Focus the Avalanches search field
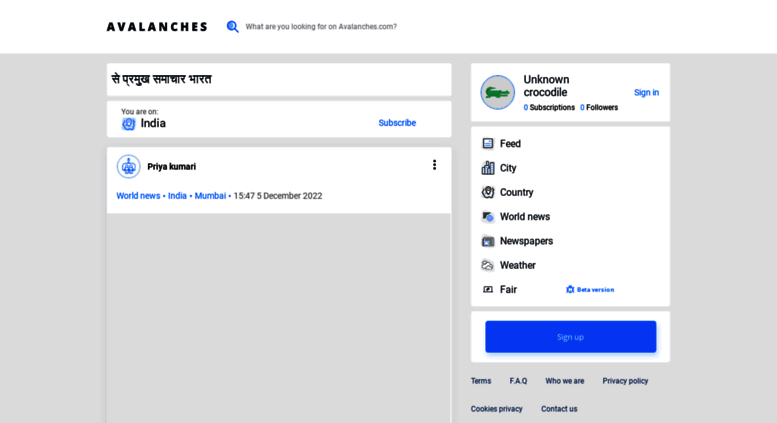 pos(321,27)
